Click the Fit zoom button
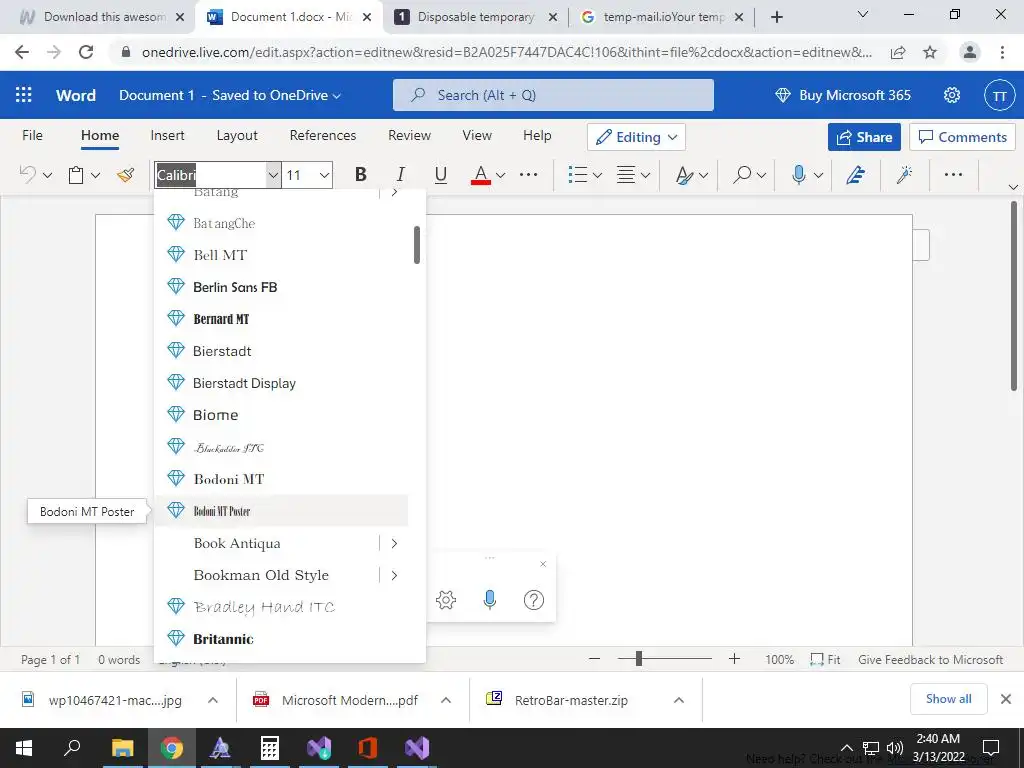 tap(825, 660)
